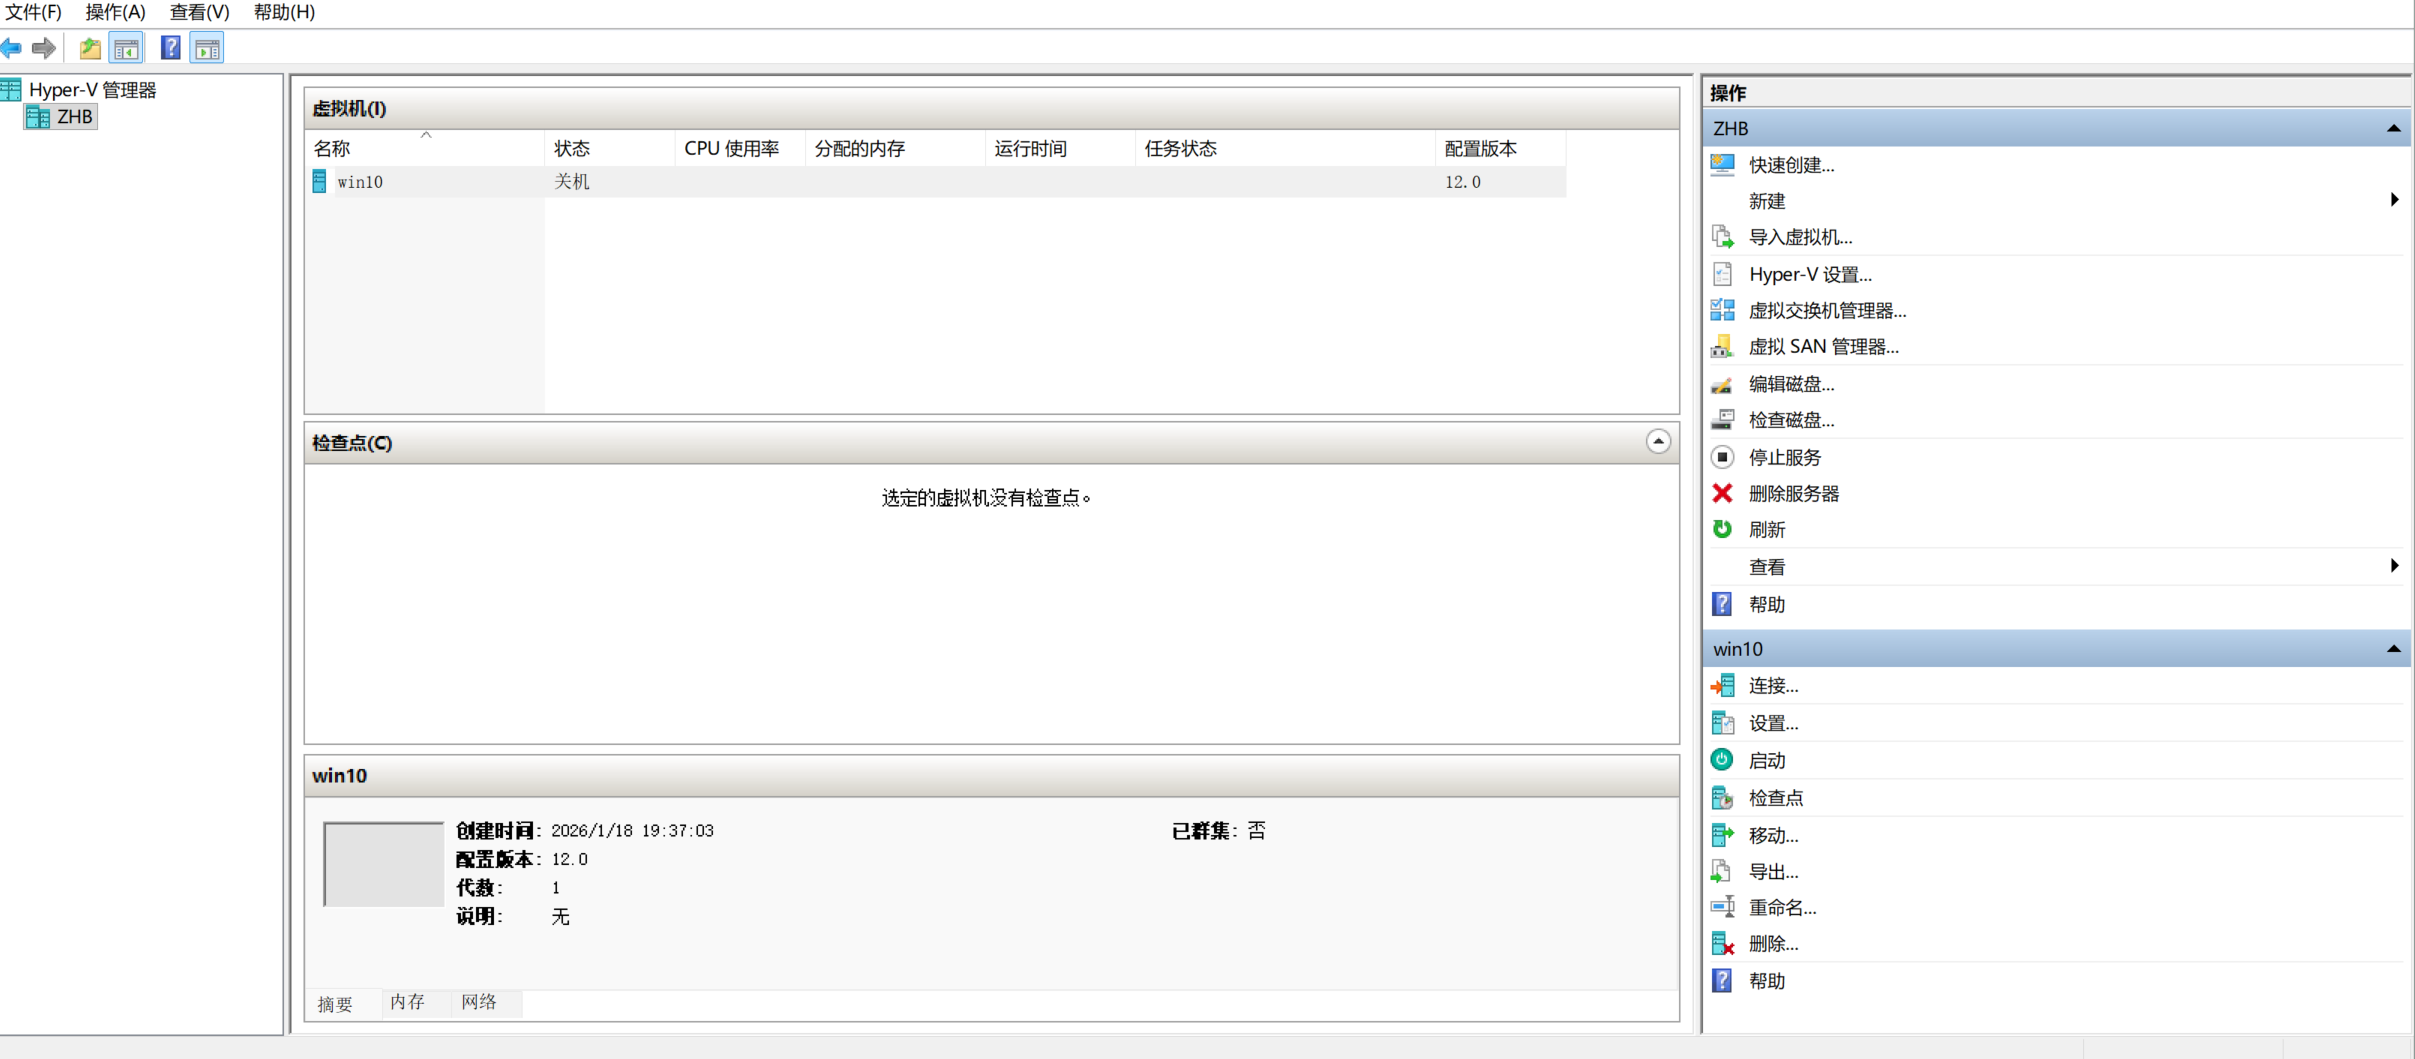Image resolution: width=2415 pixels, height=1059 pixels.
Task: Open Hyper-V Settings (Hyper-V 设置)
Action: point(1809,274)
